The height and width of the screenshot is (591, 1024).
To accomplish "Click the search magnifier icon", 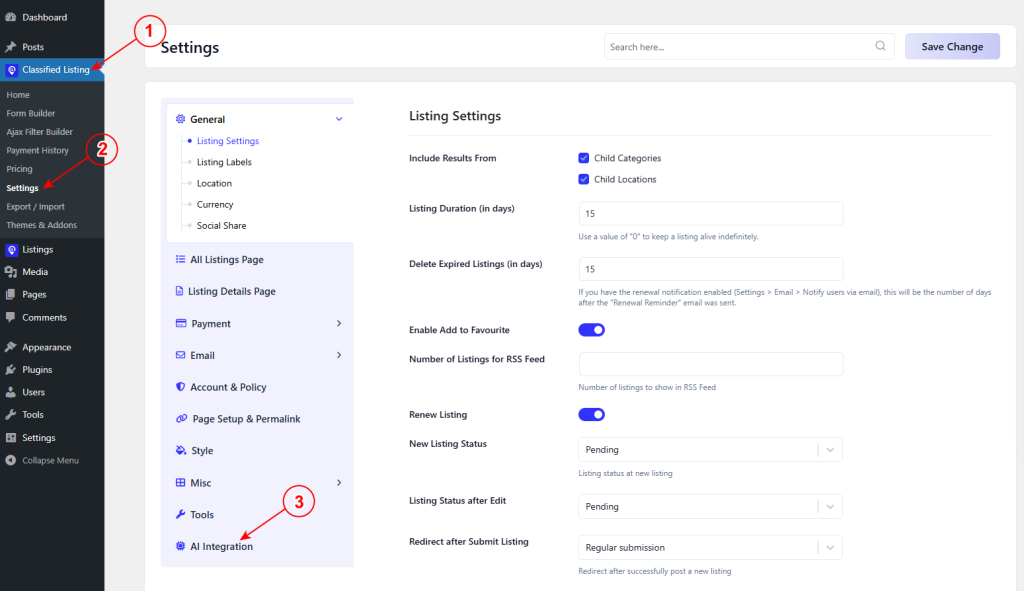I will (x=880, y=46).
